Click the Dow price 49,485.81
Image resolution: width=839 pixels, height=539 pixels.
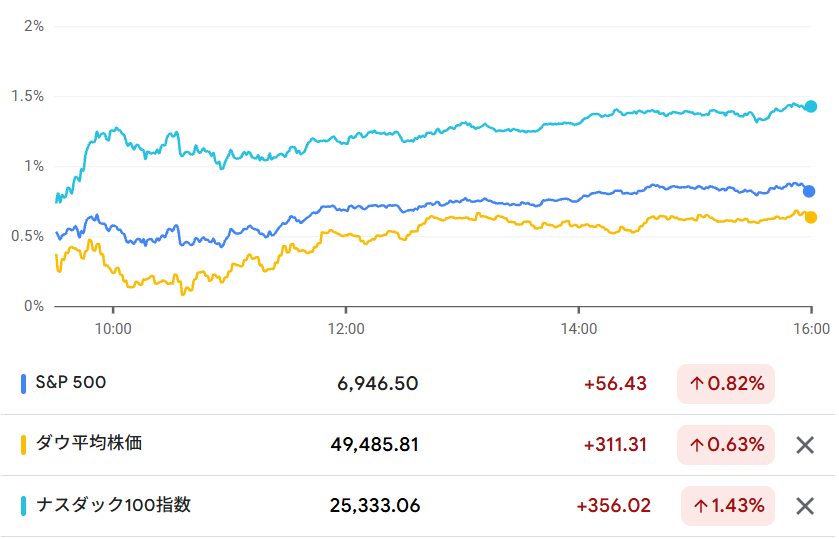(375, 444)
